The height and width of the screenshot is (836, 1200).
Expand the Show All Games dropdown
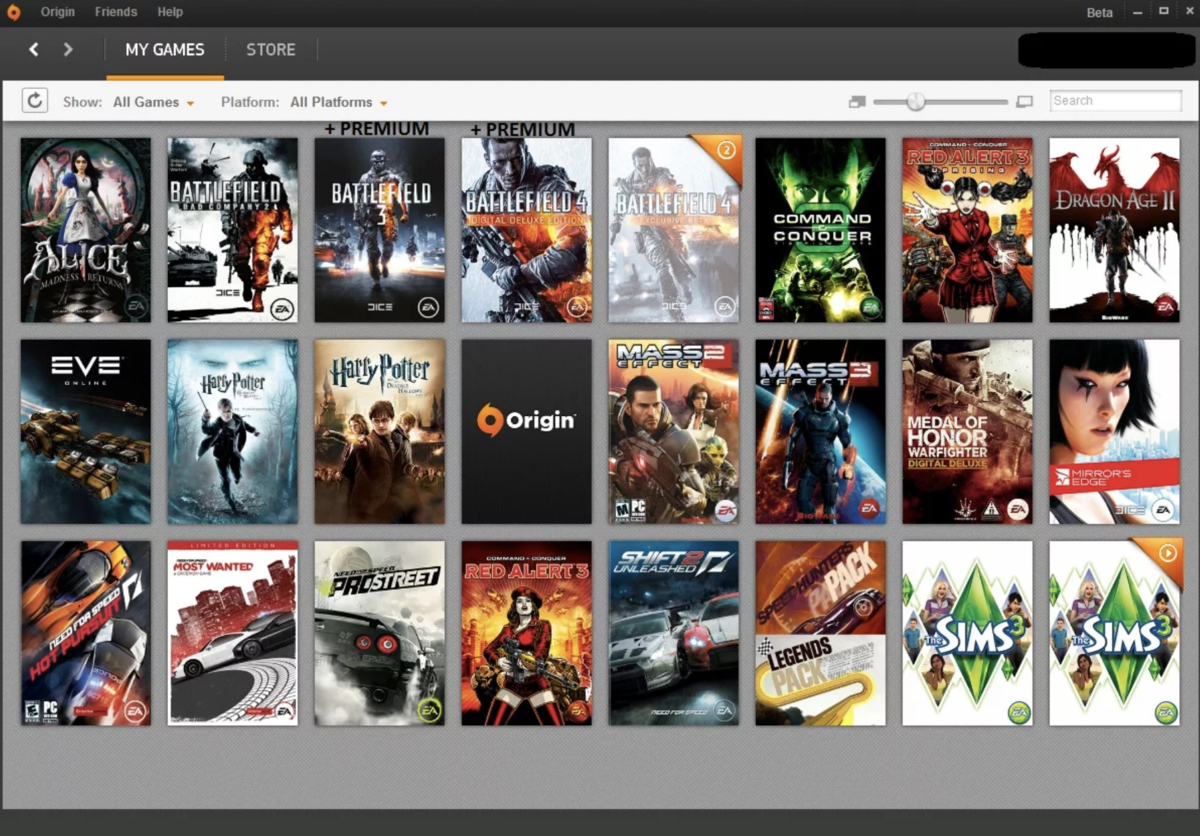(x=154, y=102)
